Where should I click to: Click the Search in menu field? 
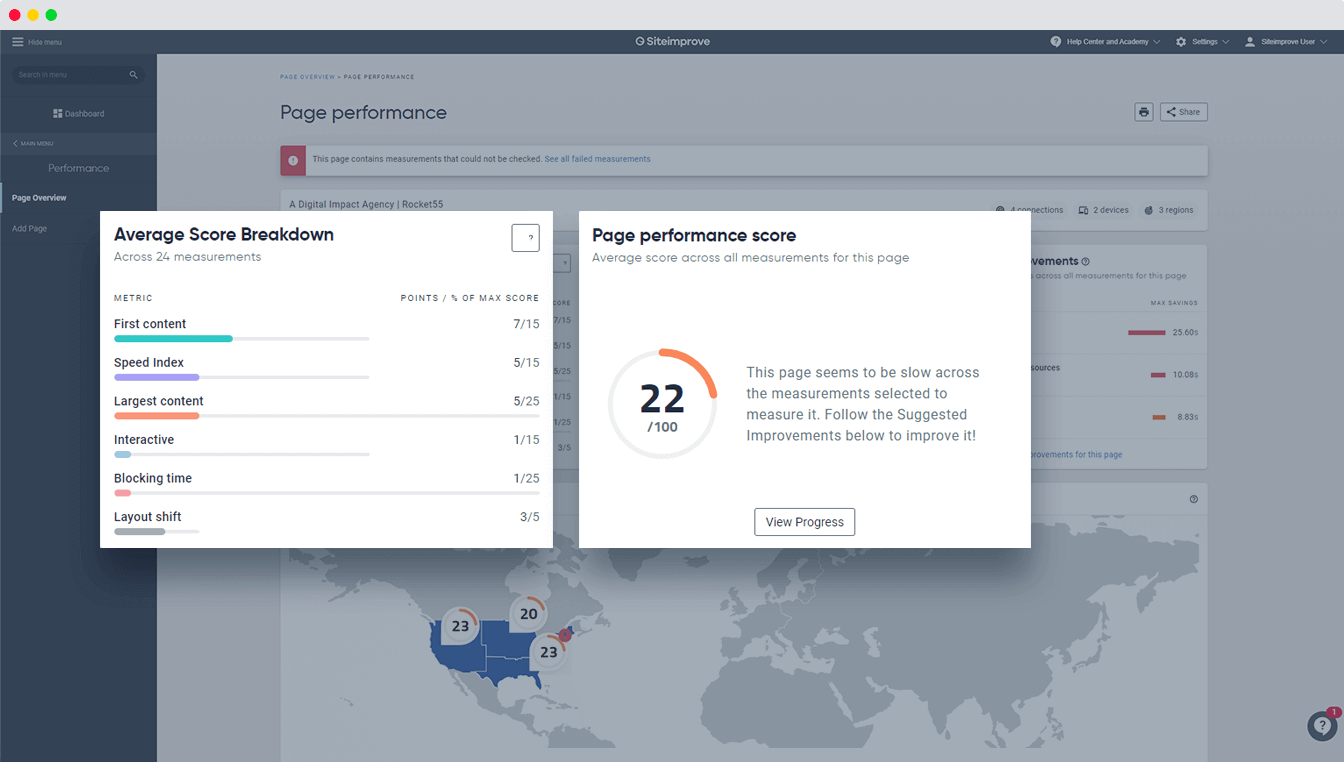point(70,75)
